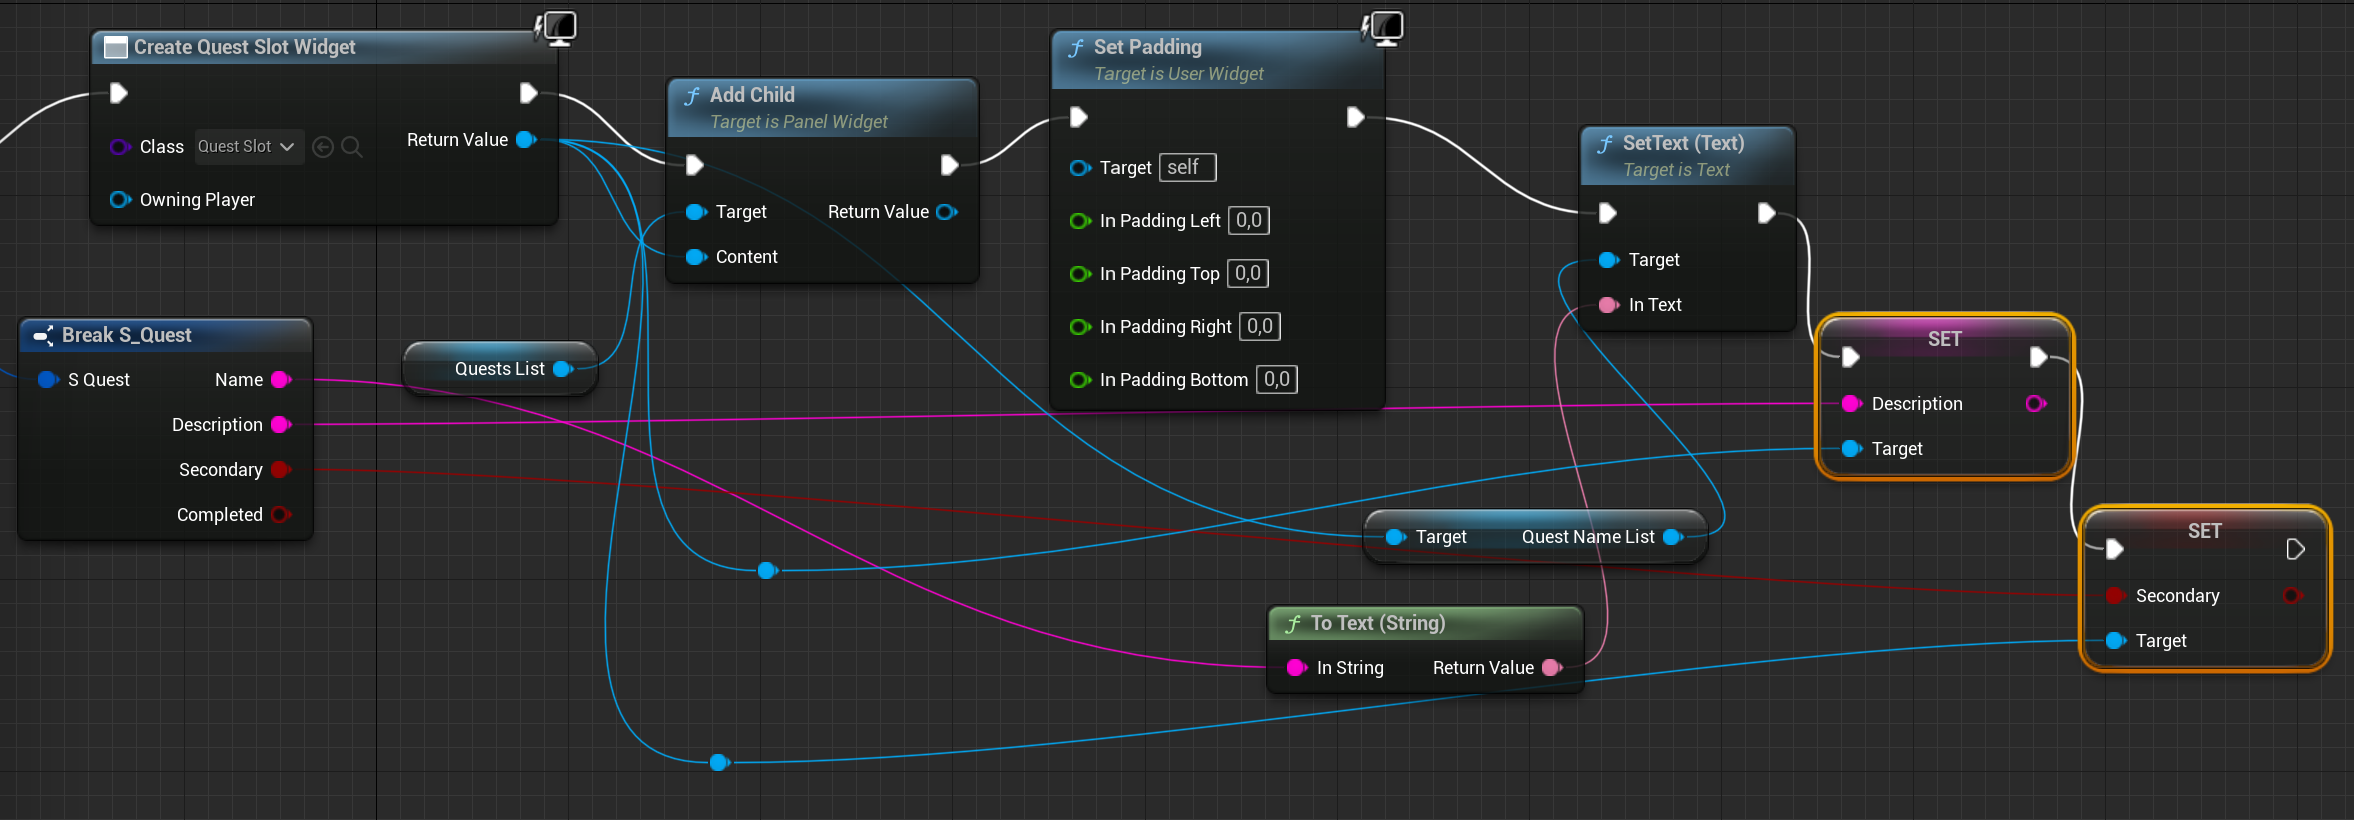Click the Owning Player pin

coord(120,199)
